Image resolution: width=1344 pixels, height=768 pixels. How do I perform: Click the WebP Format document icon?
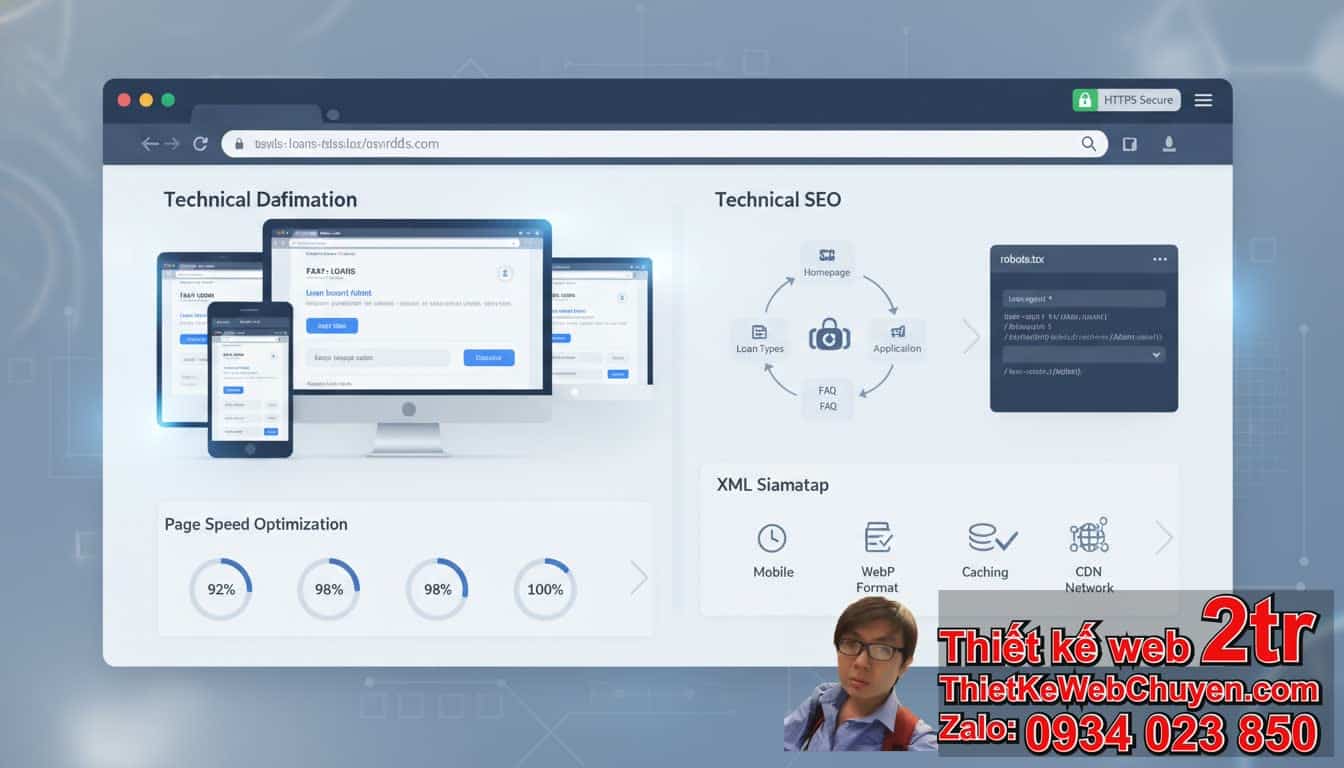click(x=878, y=537)
